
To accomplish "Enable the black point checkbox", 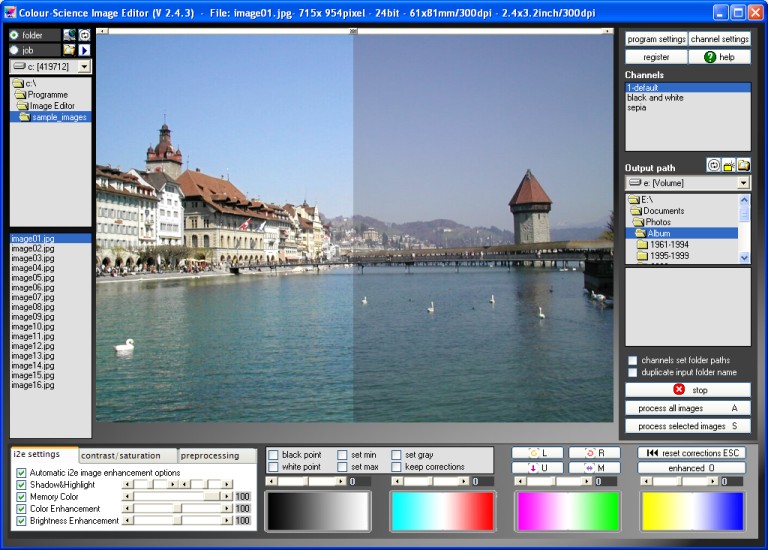I will pos(274,454).
